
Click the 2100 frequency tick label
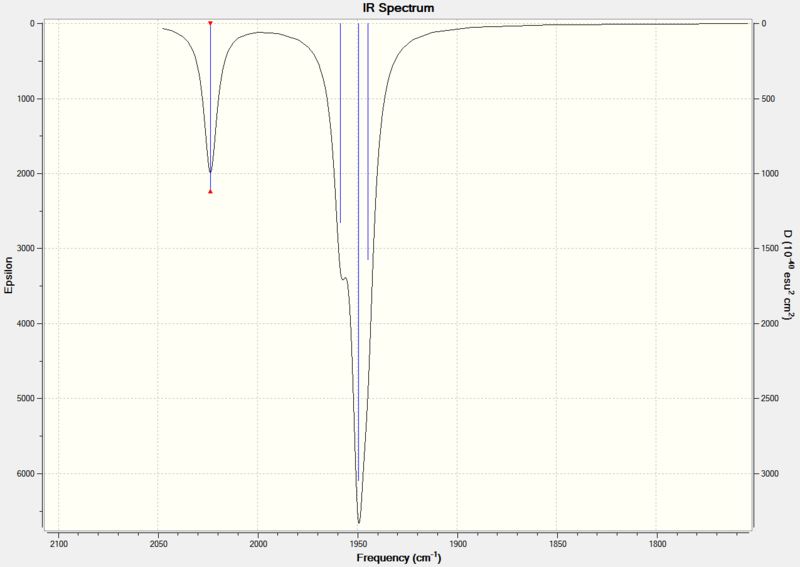pos(59,544)
